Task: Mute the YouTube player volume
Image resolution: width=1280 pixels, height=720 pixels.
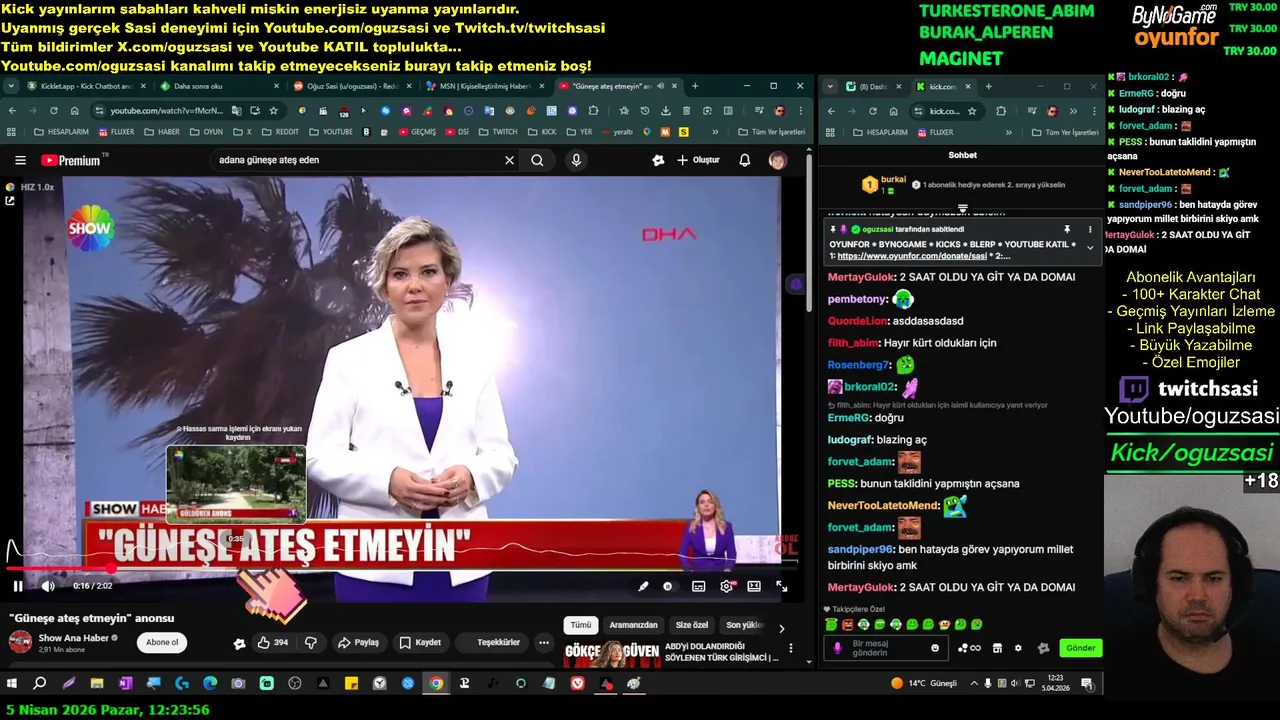Action: point(47,586)
